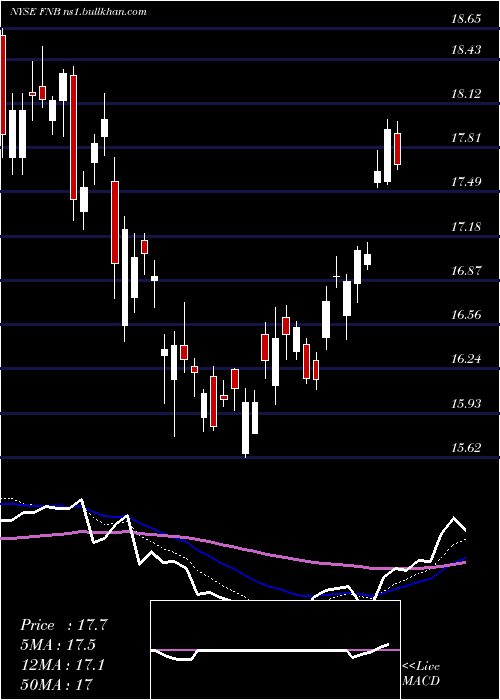This screenshot has width=500, height=700.
Task: Select the 16.24 price axis label
Action: coord(466,358)
